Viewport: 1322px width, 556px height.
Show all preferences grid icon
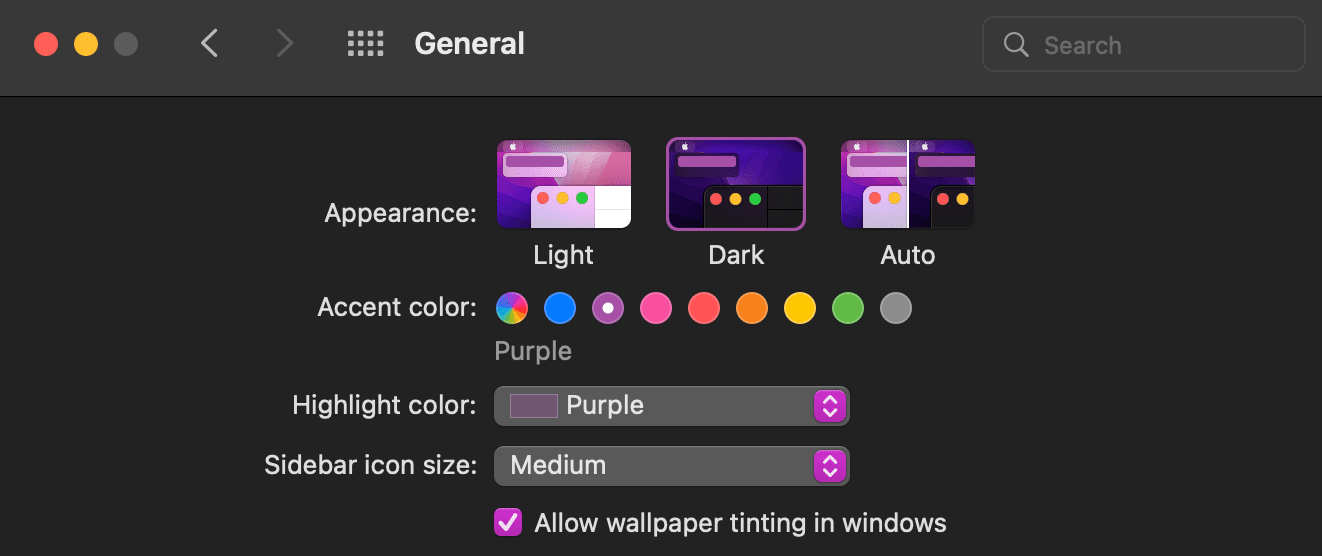(x=366, y=44)
